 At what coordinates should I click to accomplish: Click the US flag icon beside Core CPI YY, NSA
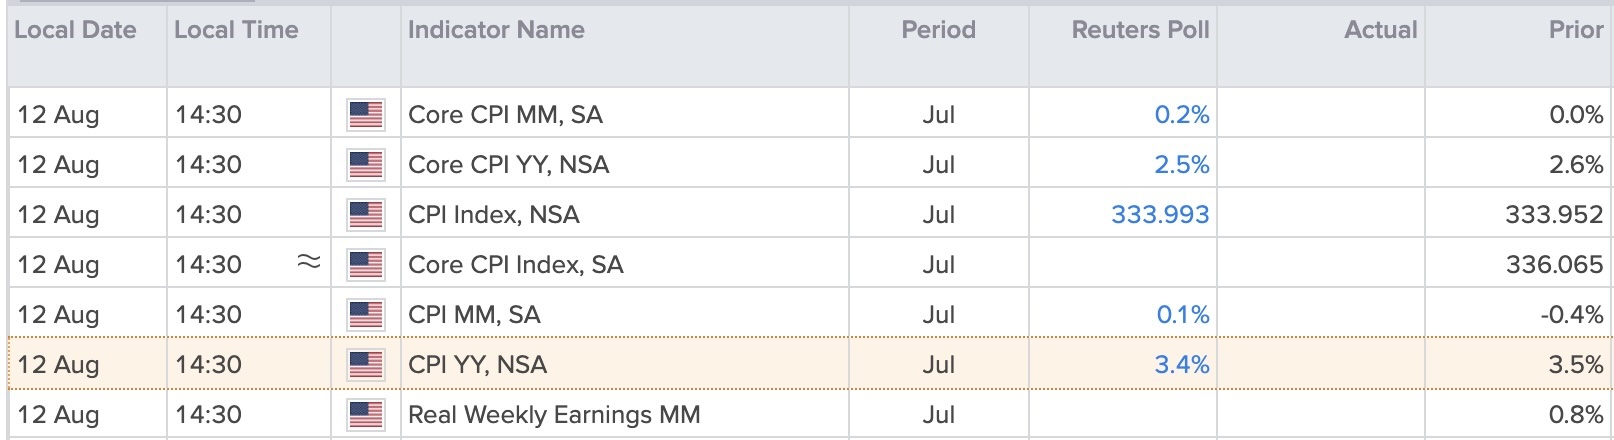click(x=366, y=165)
